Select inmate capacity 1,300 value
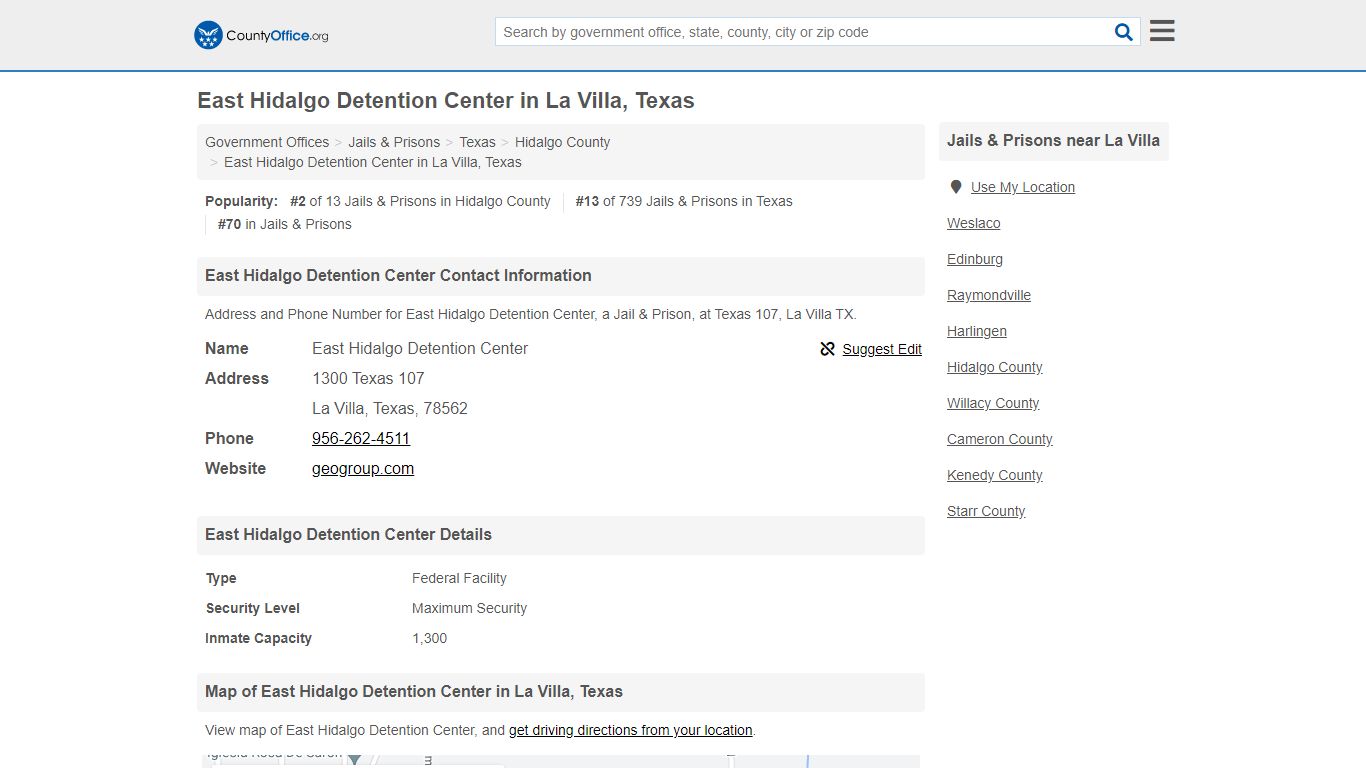 click(430, 638)
